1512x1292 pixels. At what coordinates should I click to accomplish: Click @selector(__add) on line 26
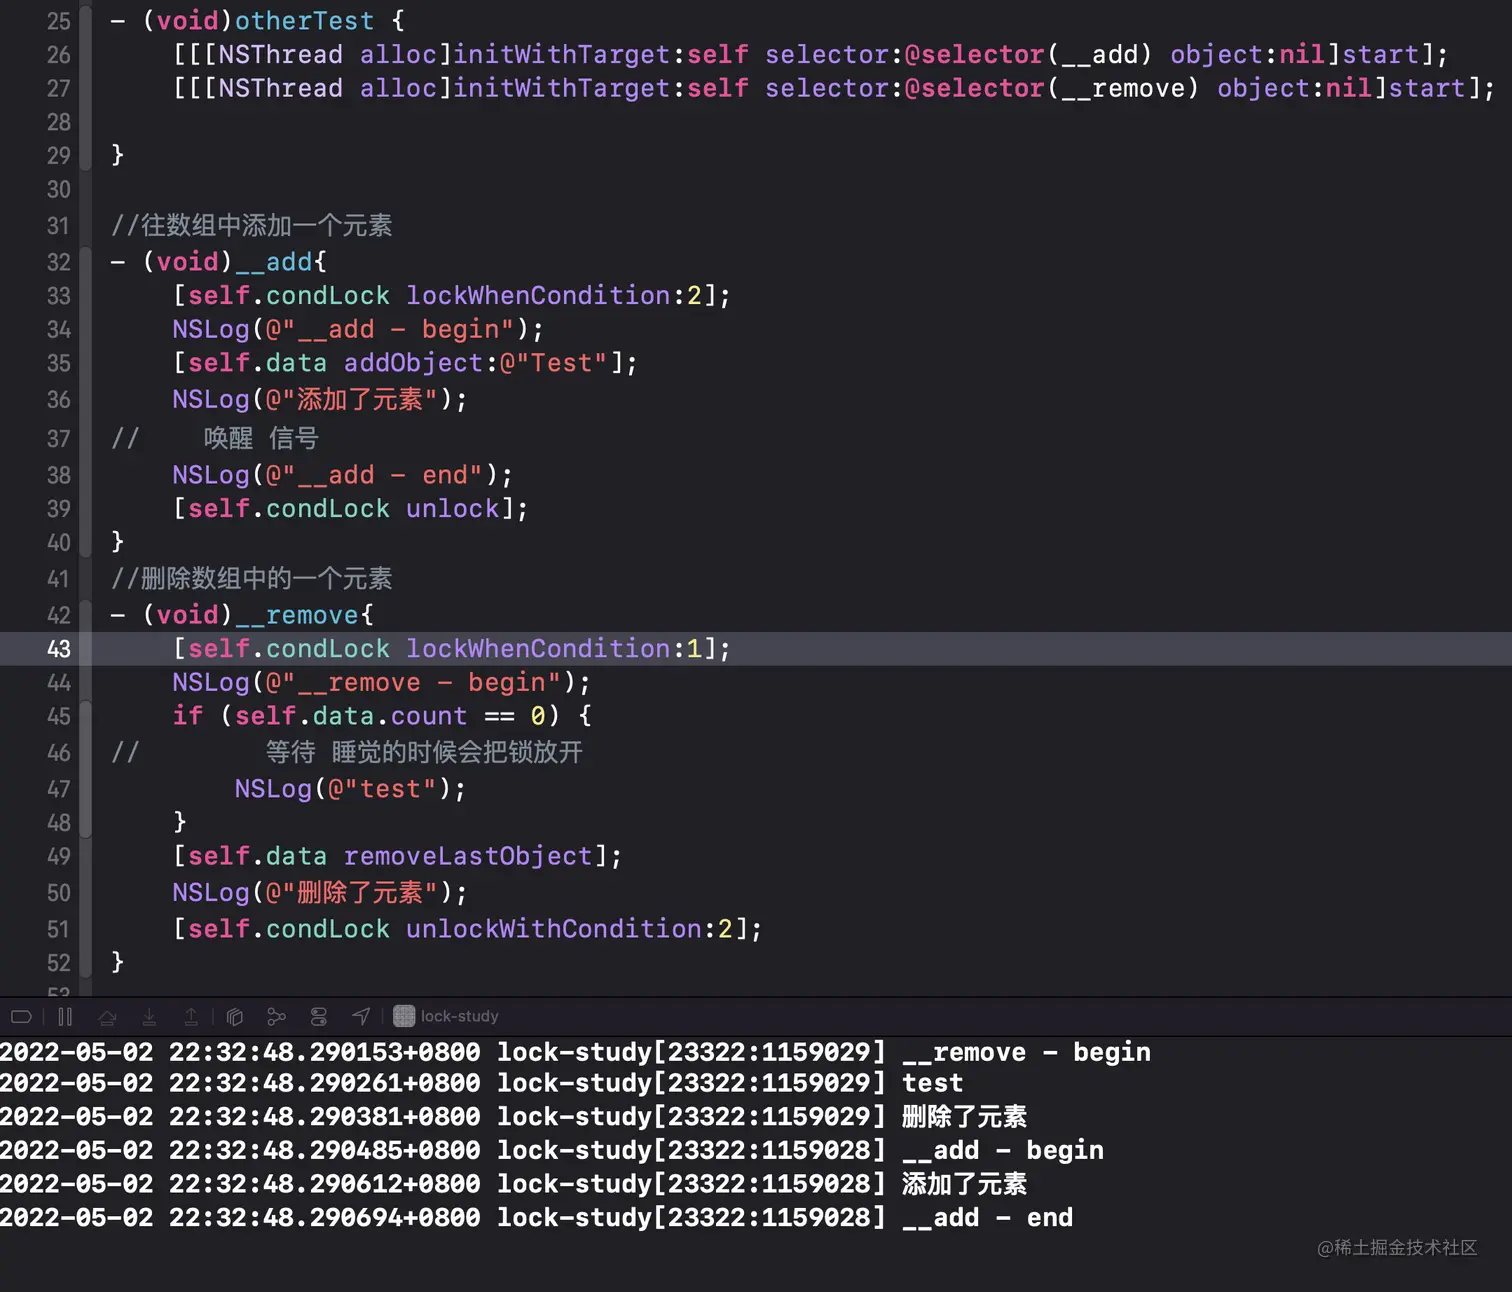click(1028, 55)
